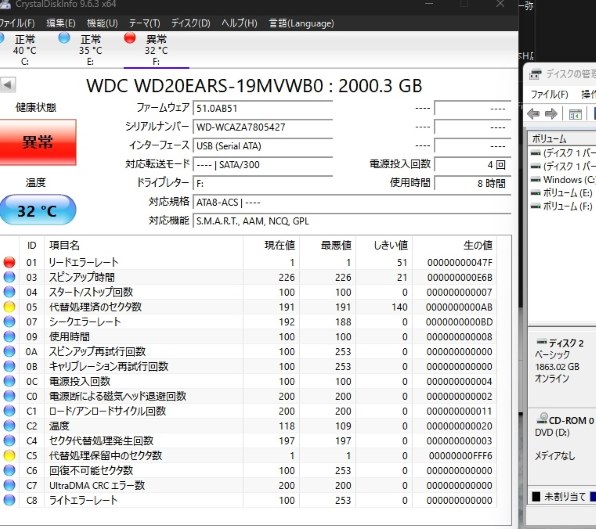Click the power-on count field 4 回
The width and height of the screenshot is (596, 529).
[472, 165]
